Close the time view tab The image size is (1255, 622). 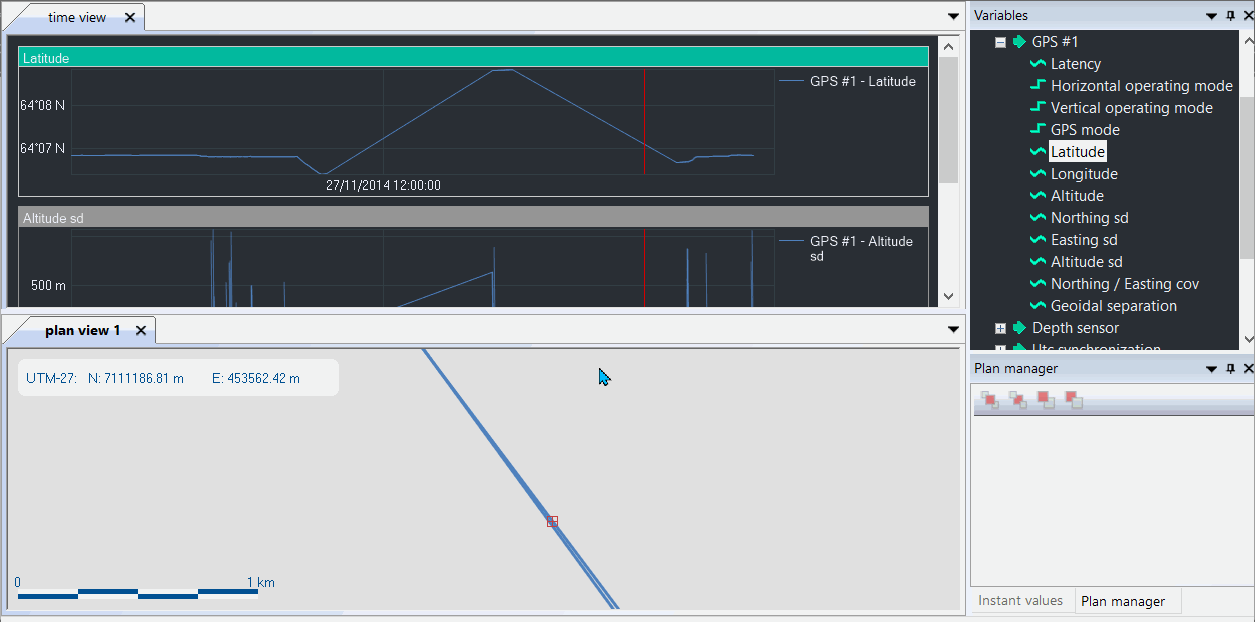[130, 17]
